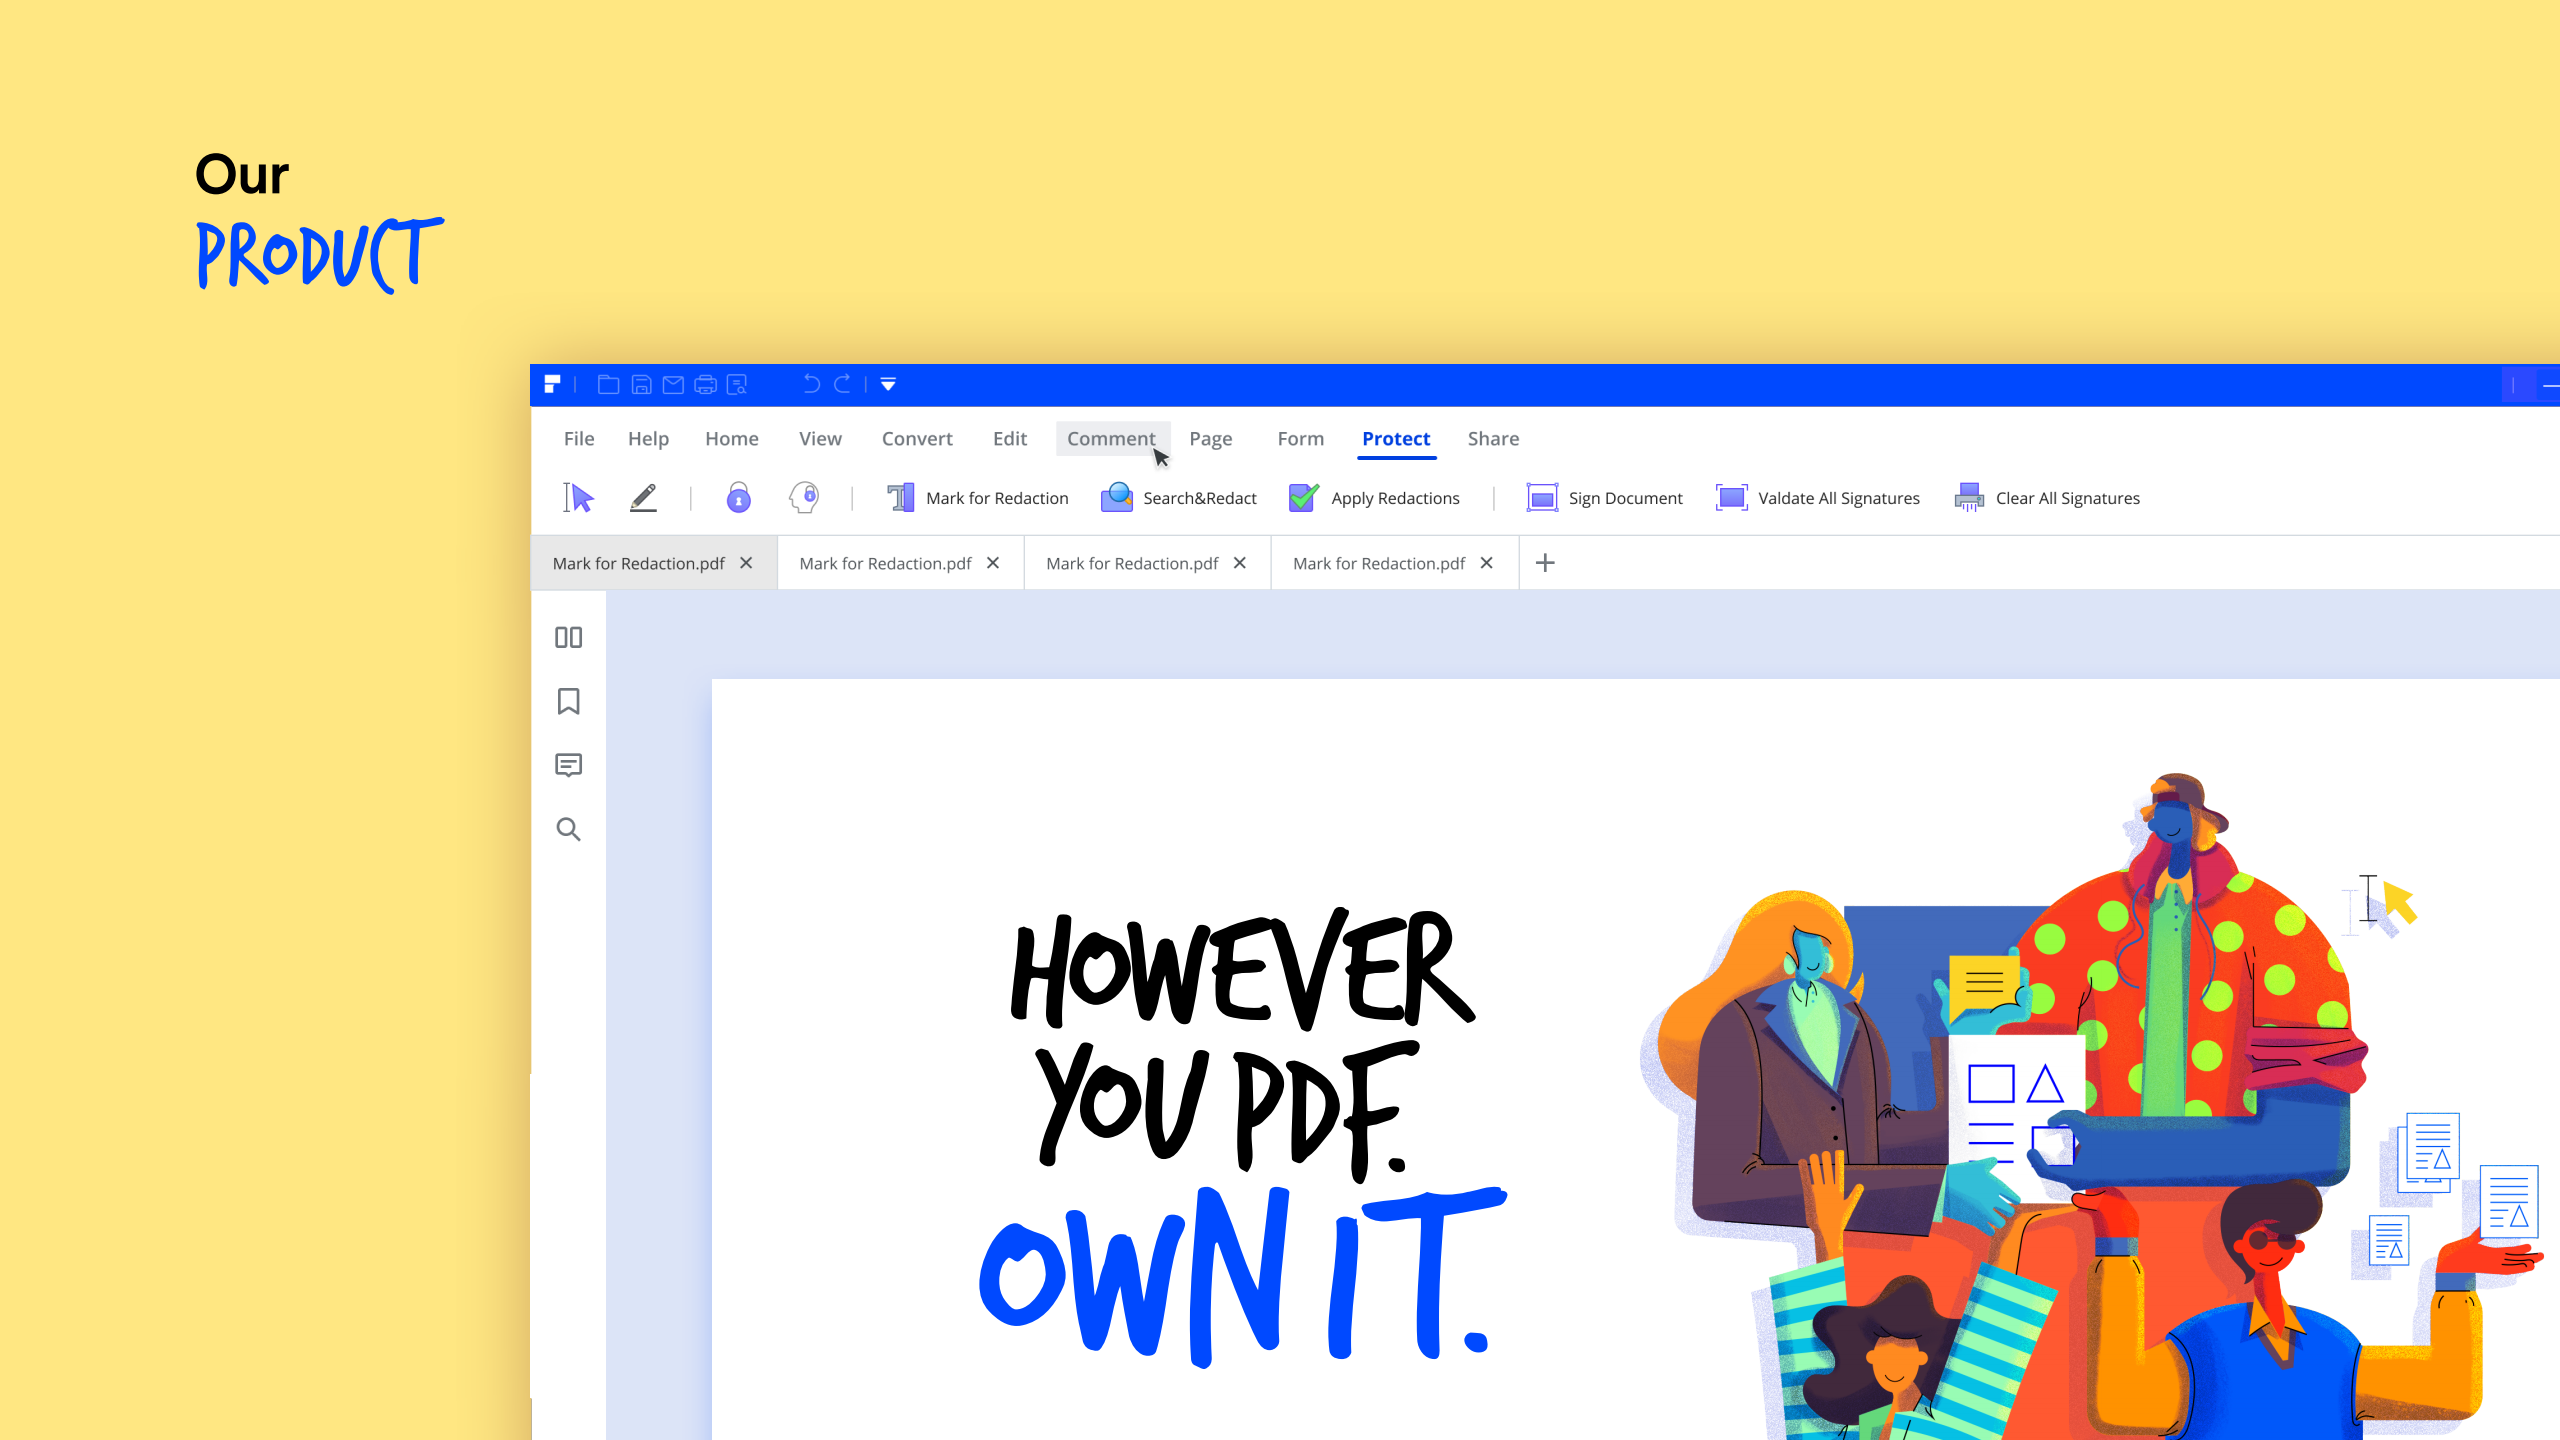
Task: Open the File menu
Action: [579, 439]
